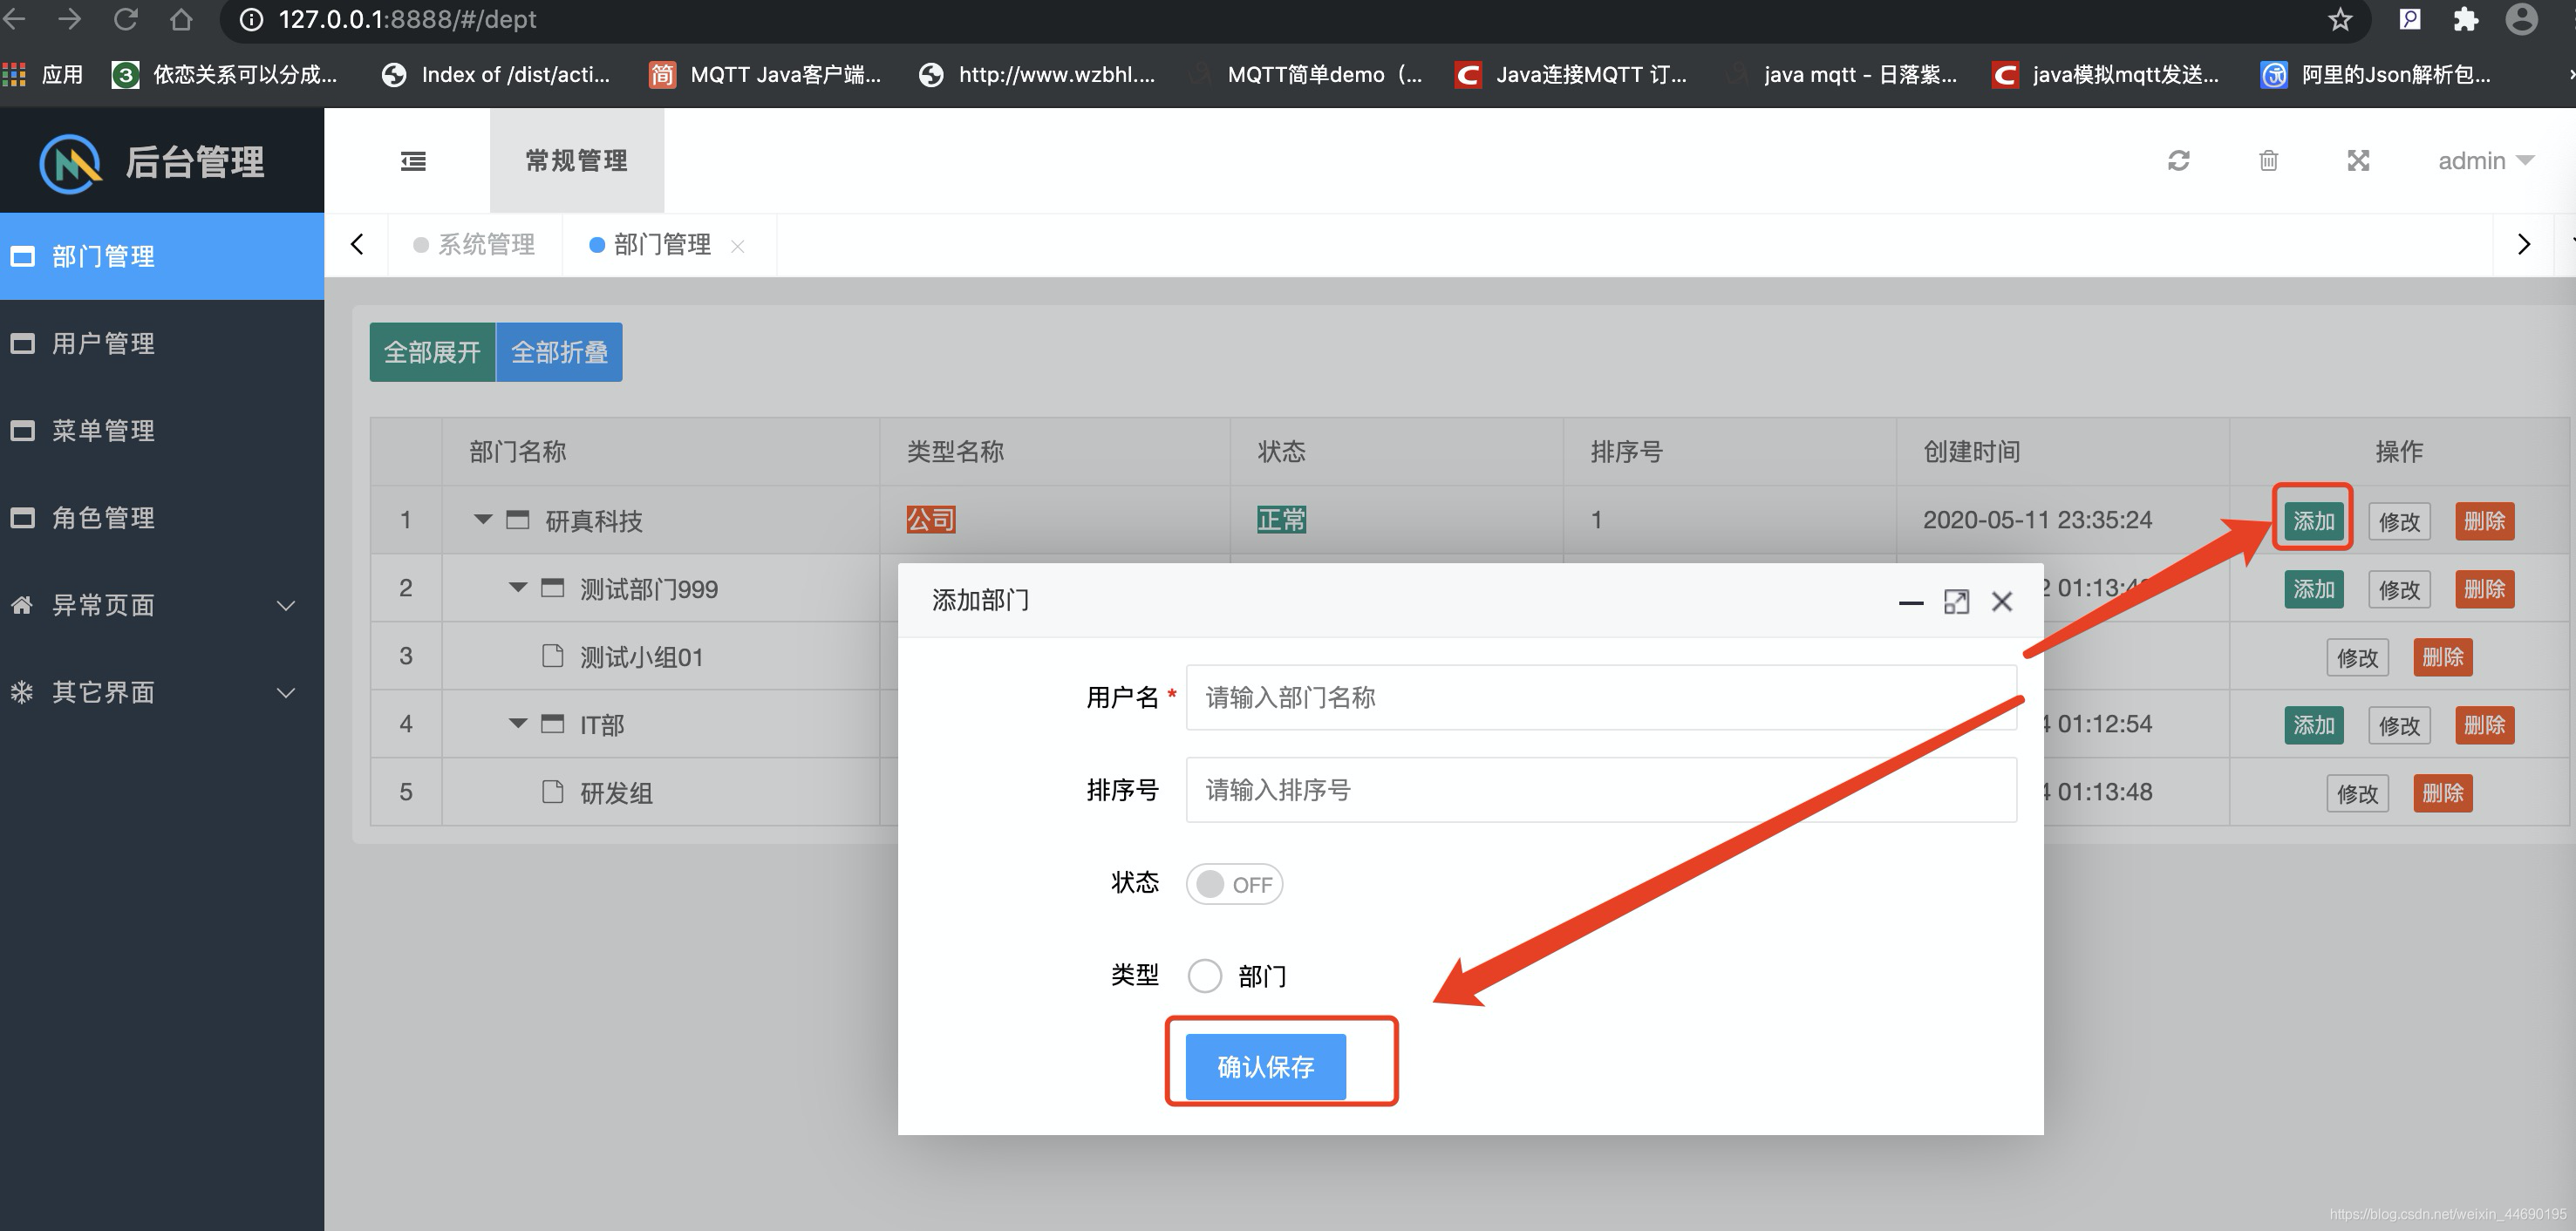The height and width of the screenshot is (1231, 2576).
Task: Click the trash icon in admin header
Action: [2268, 161]
